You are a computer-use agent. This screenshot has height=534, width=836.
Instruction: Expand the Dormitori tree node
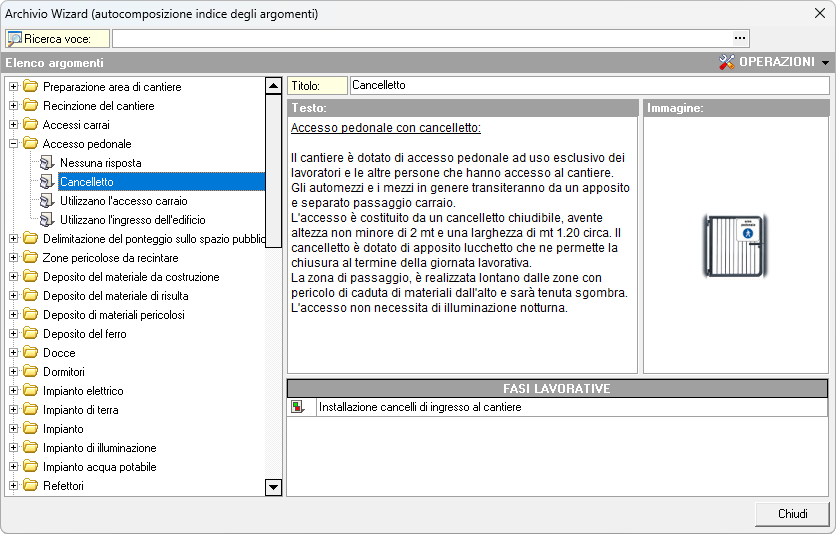click(13, 372)
